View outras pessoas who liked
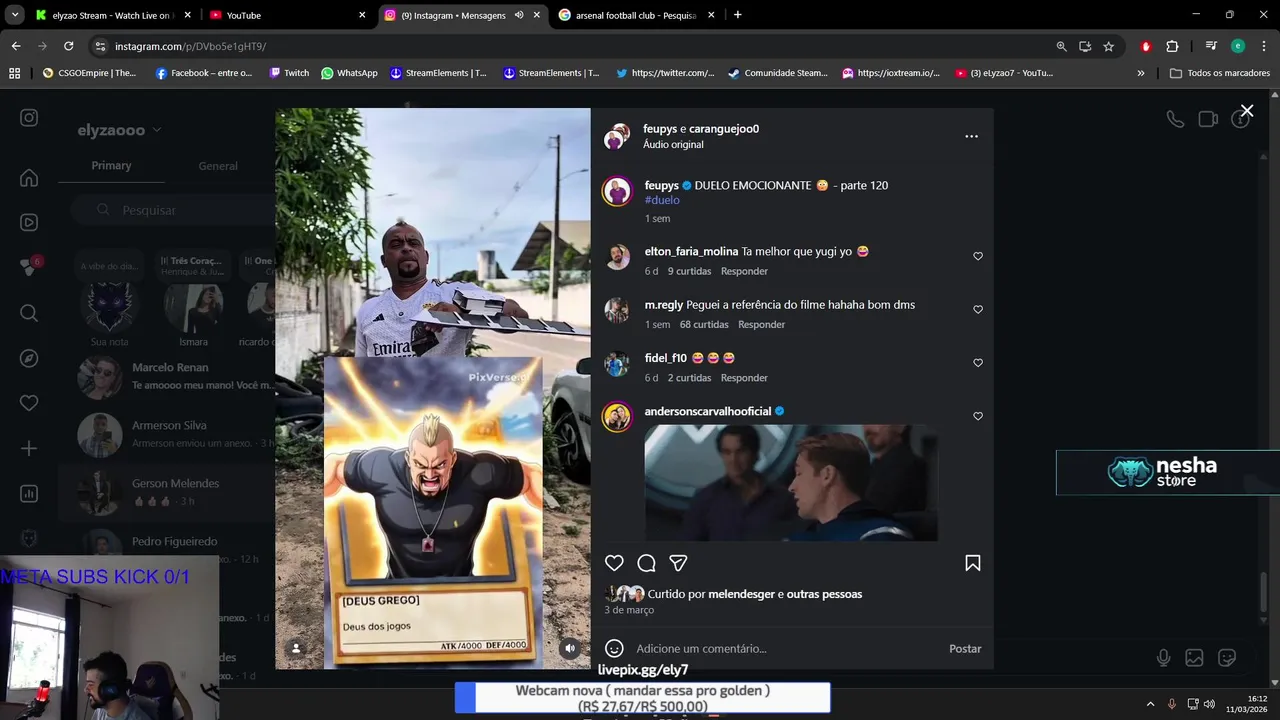The height and width of the screenshot is (720, 1280). 824,594
